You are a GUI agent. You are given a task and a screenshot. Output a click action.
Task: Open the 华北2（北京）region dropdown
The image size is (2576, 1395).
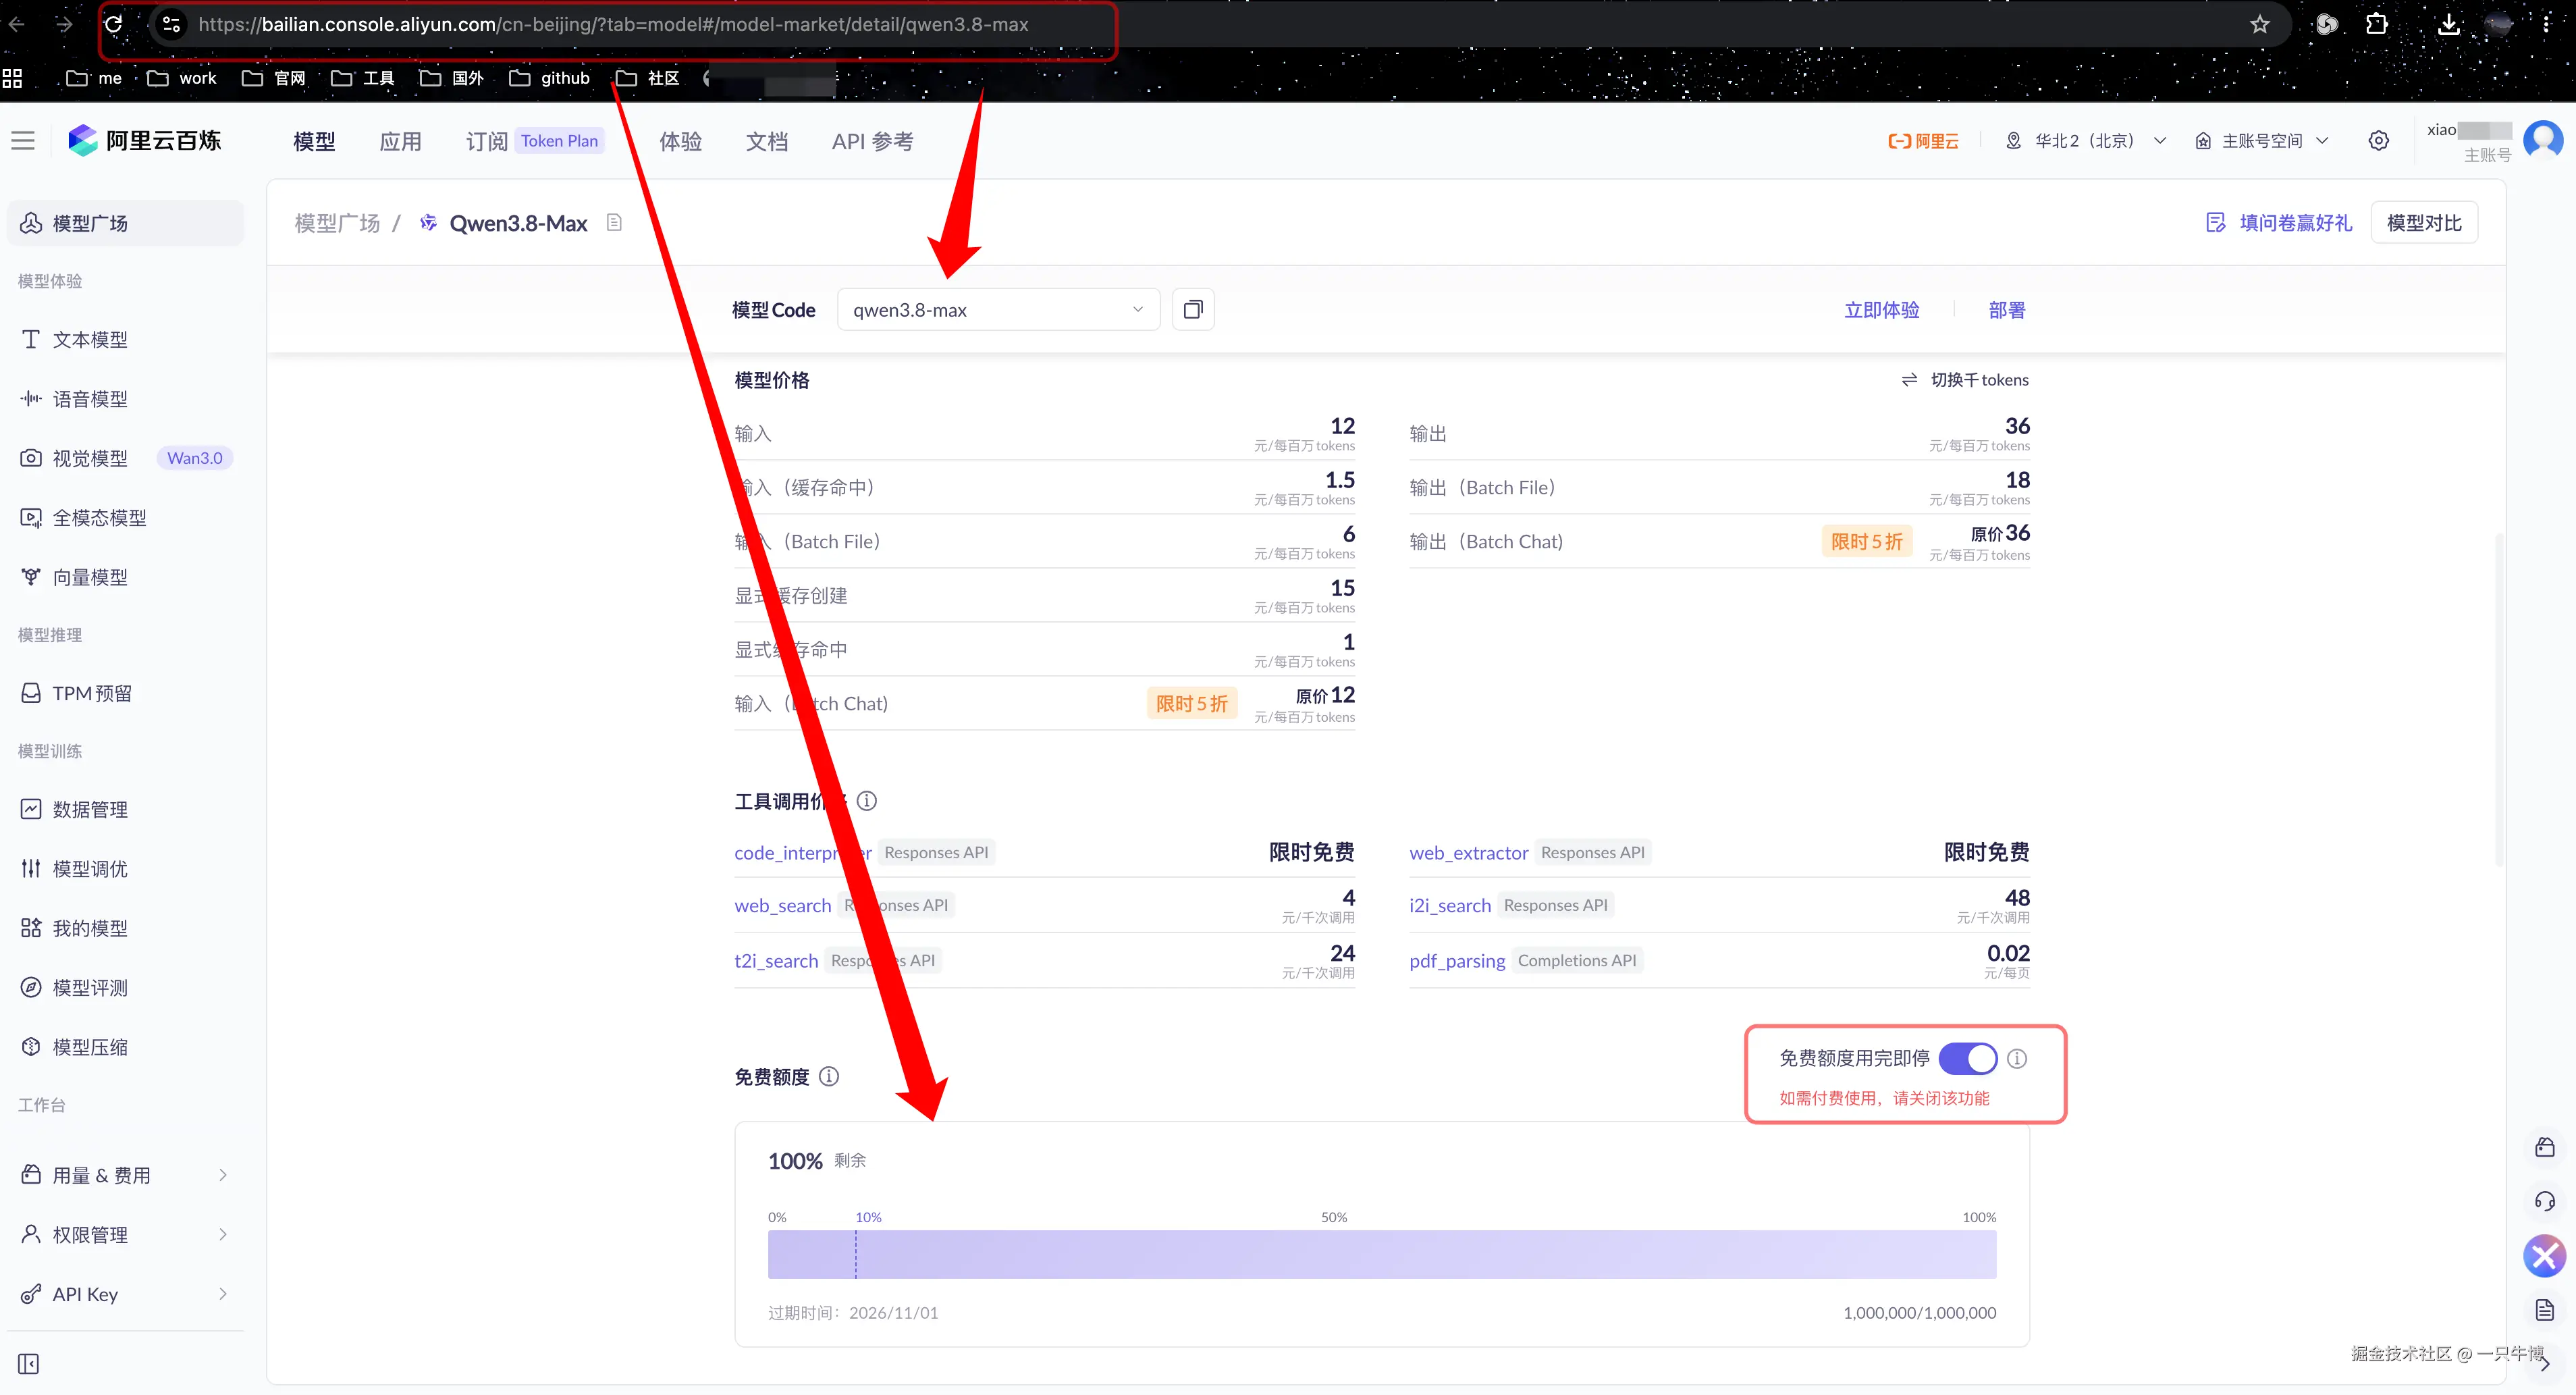pos(2086,141)
